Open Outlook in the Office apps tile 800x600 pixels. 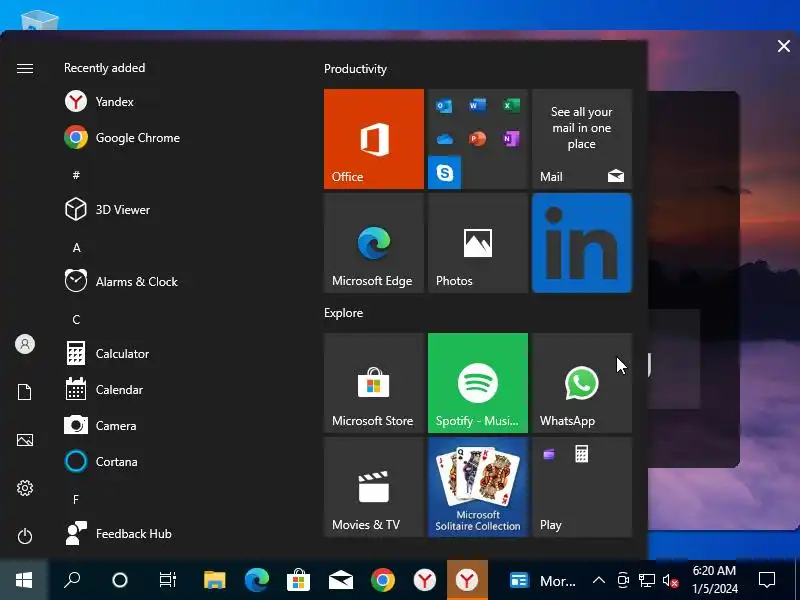coord(444,106)
